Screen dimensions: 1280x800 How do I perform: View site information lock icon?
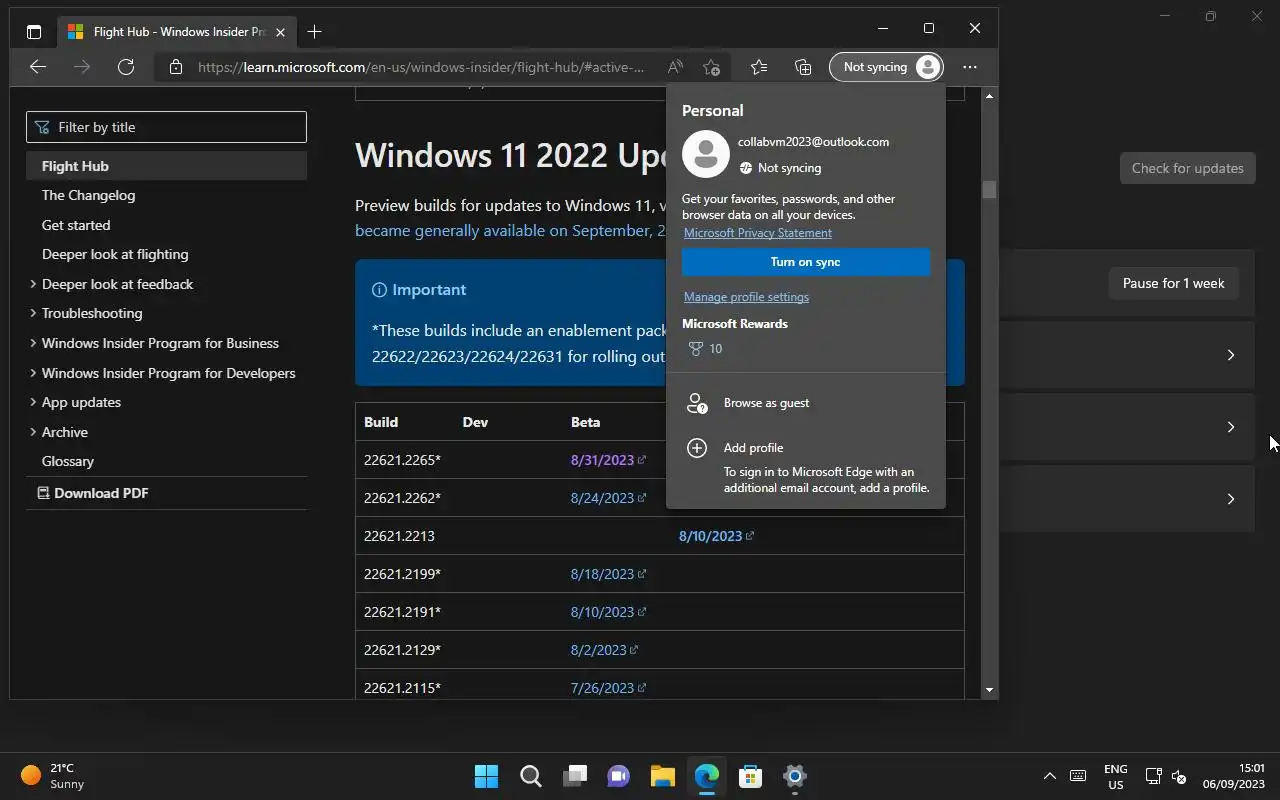point(176,67)
